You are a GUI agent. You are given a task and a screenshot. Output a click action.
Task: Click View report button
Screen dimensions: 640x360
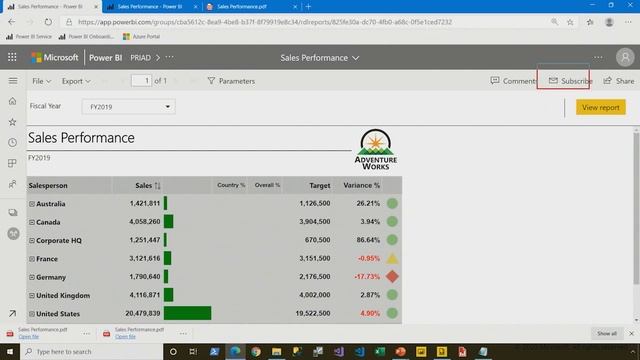coord(600,107)
